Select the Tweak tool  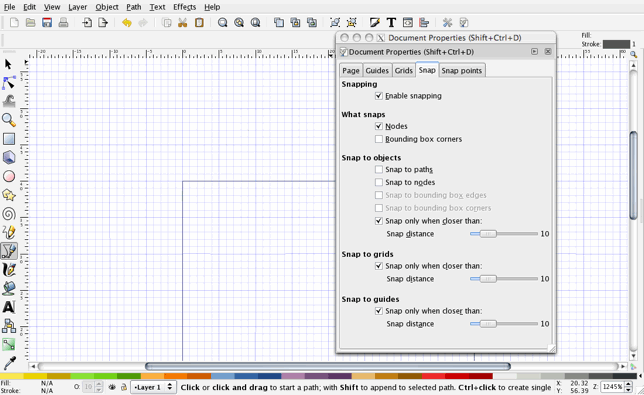click(9, 101)
